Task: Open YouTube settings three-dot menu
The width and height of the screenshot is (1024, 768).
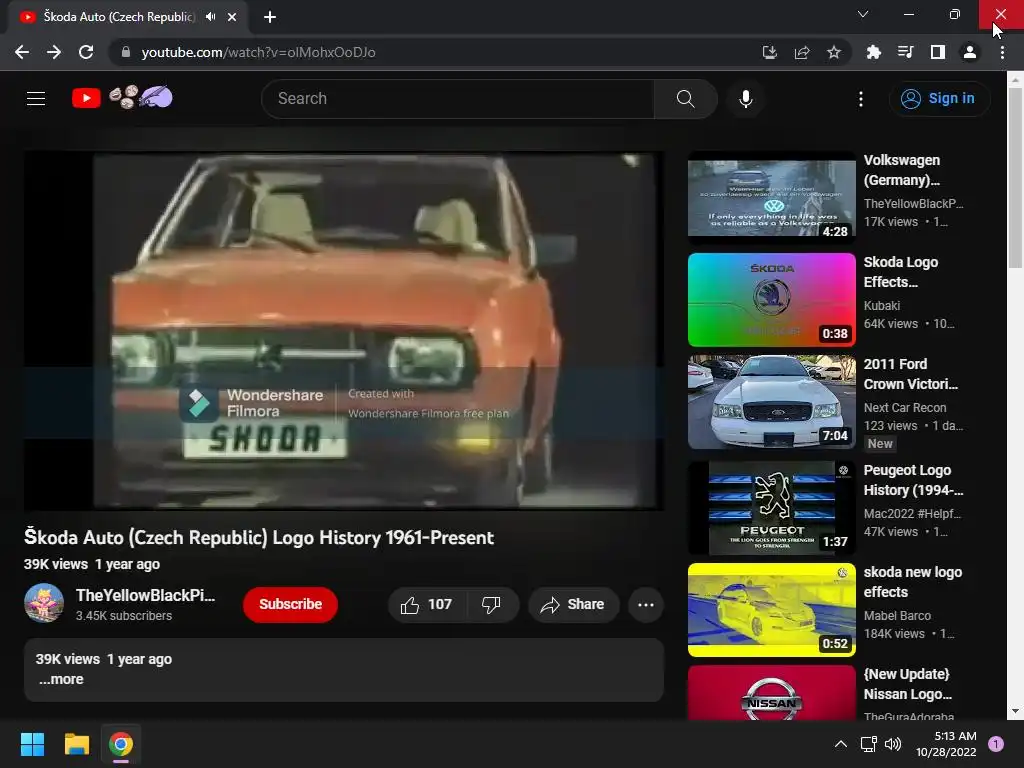Action: coord(861,99)
